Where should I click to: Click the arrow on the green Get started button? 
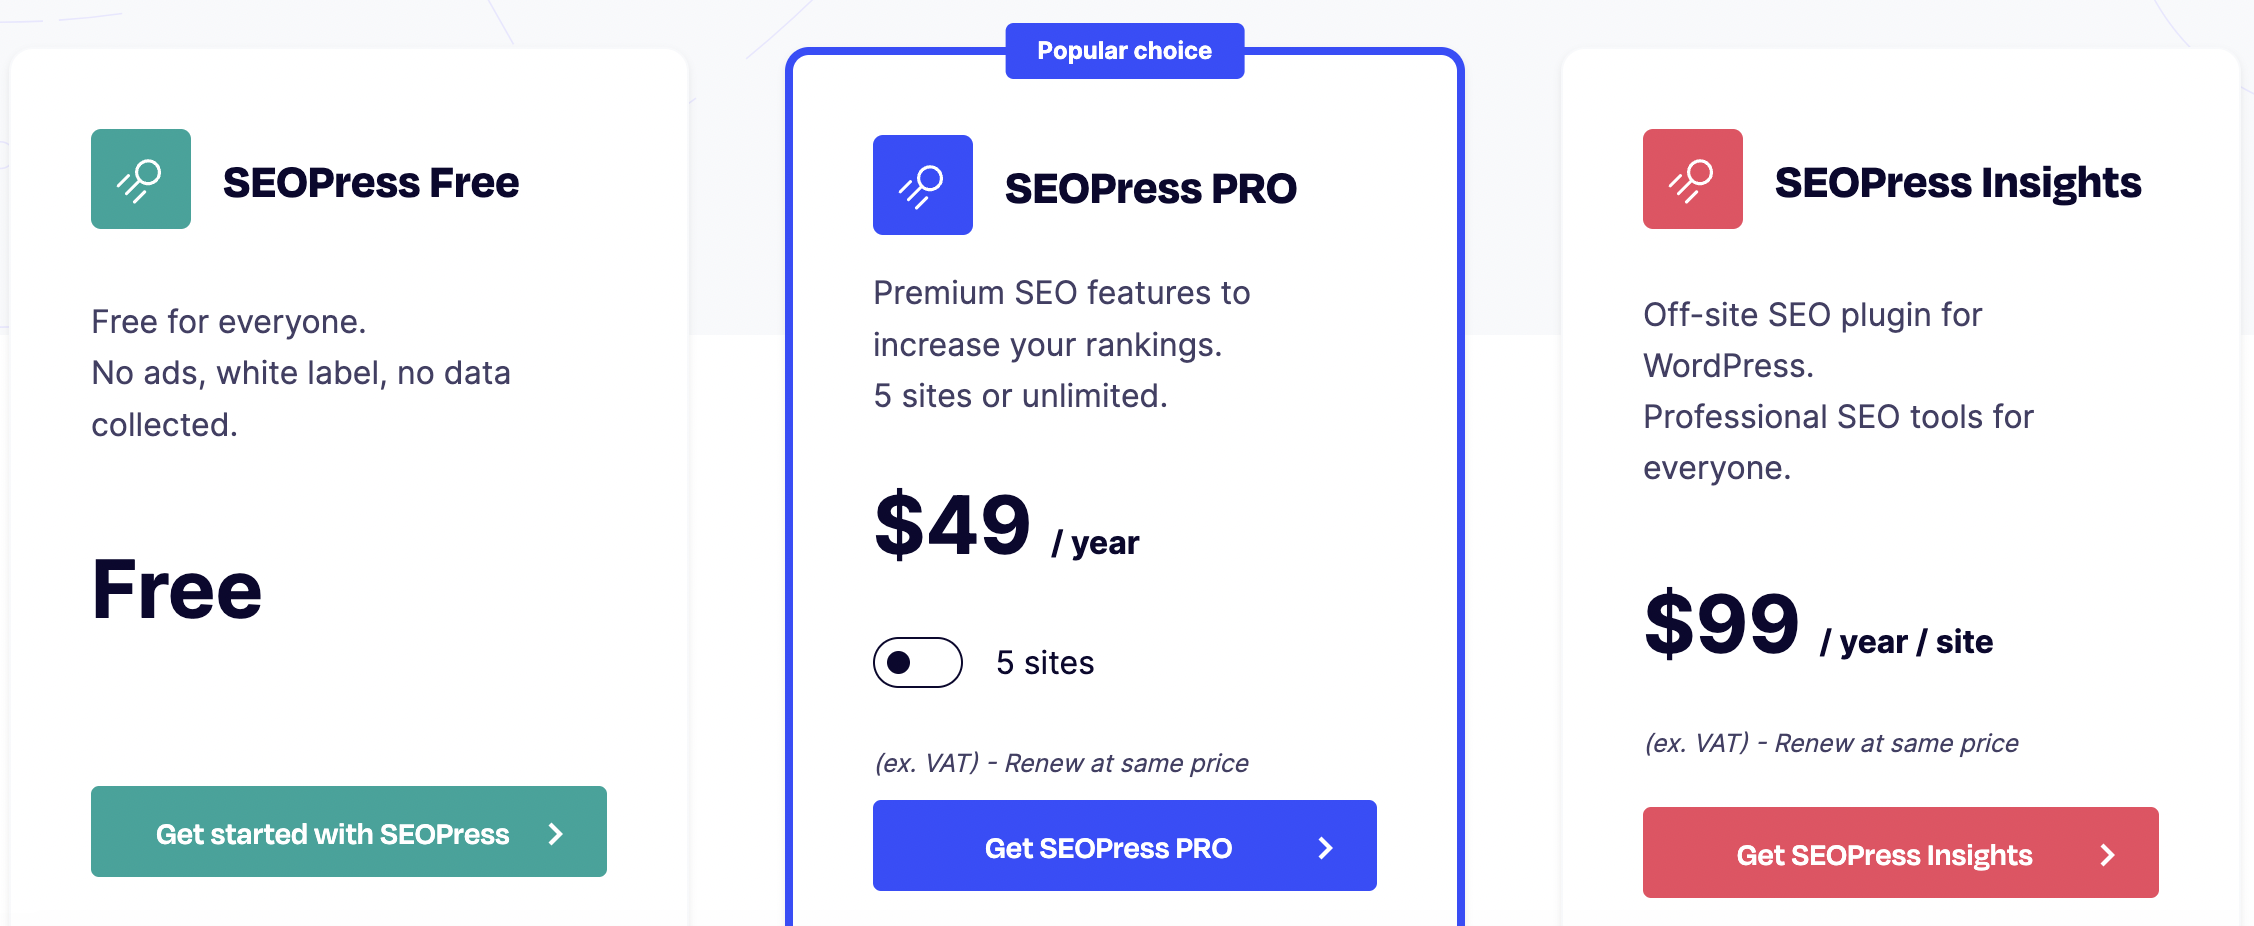pos(556,834)
